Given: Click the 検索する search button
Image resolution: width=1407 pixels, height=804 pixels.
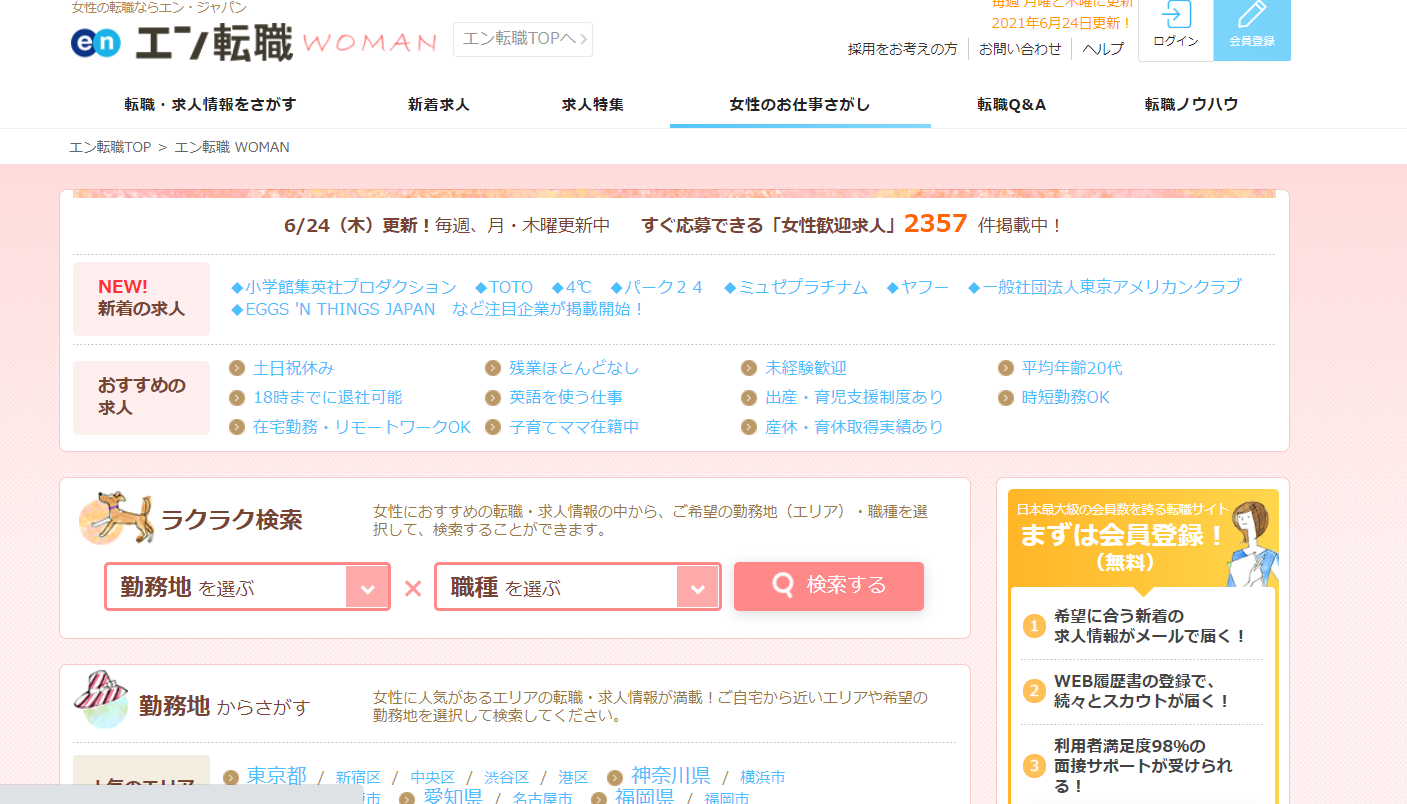Looking at the screenshot, I should [829, 586].
